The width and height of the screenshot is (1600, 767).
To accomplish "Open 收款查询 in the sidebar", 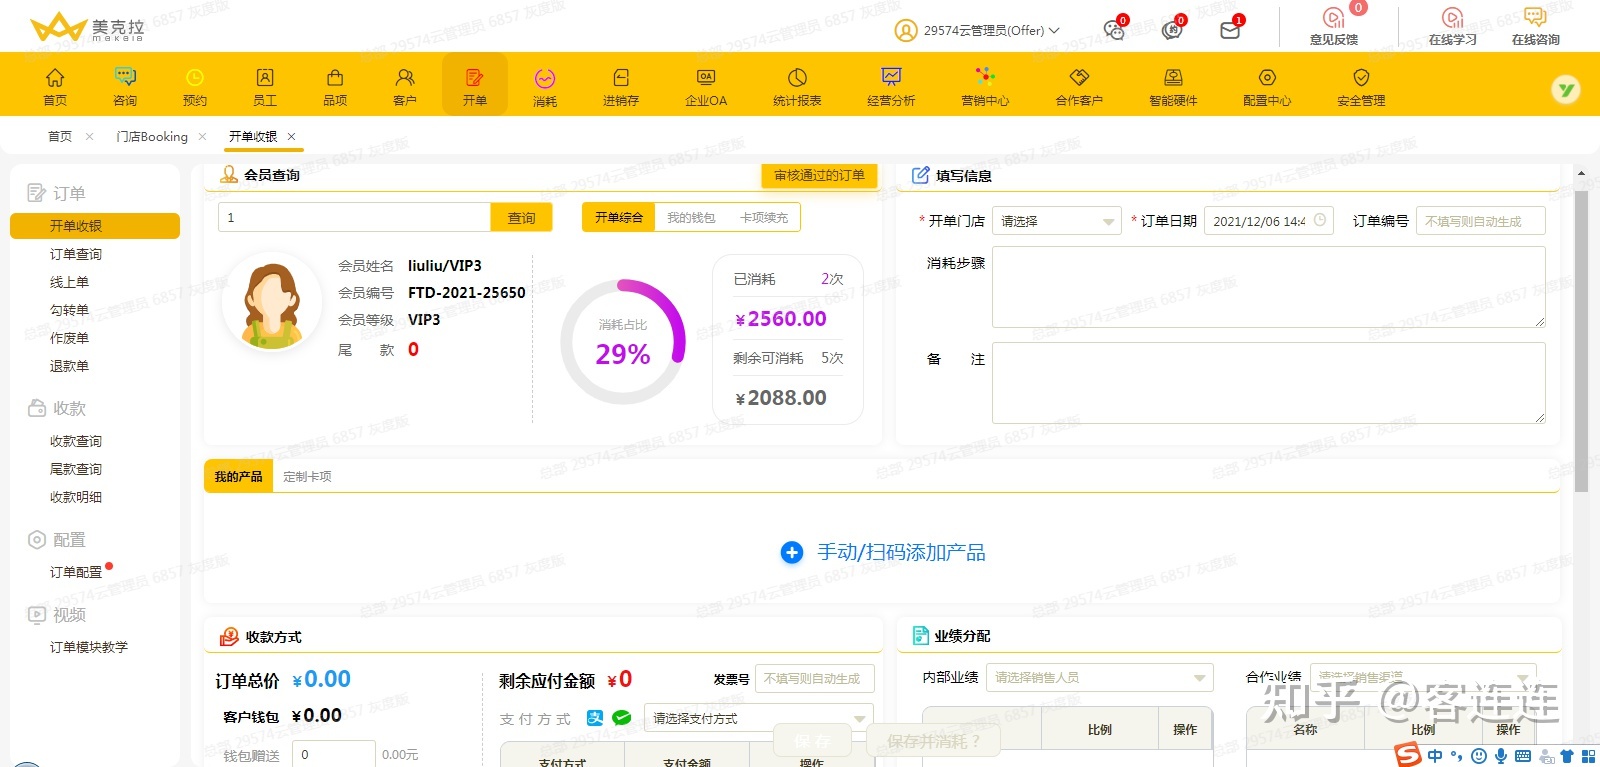I will [x=76, y=441].
